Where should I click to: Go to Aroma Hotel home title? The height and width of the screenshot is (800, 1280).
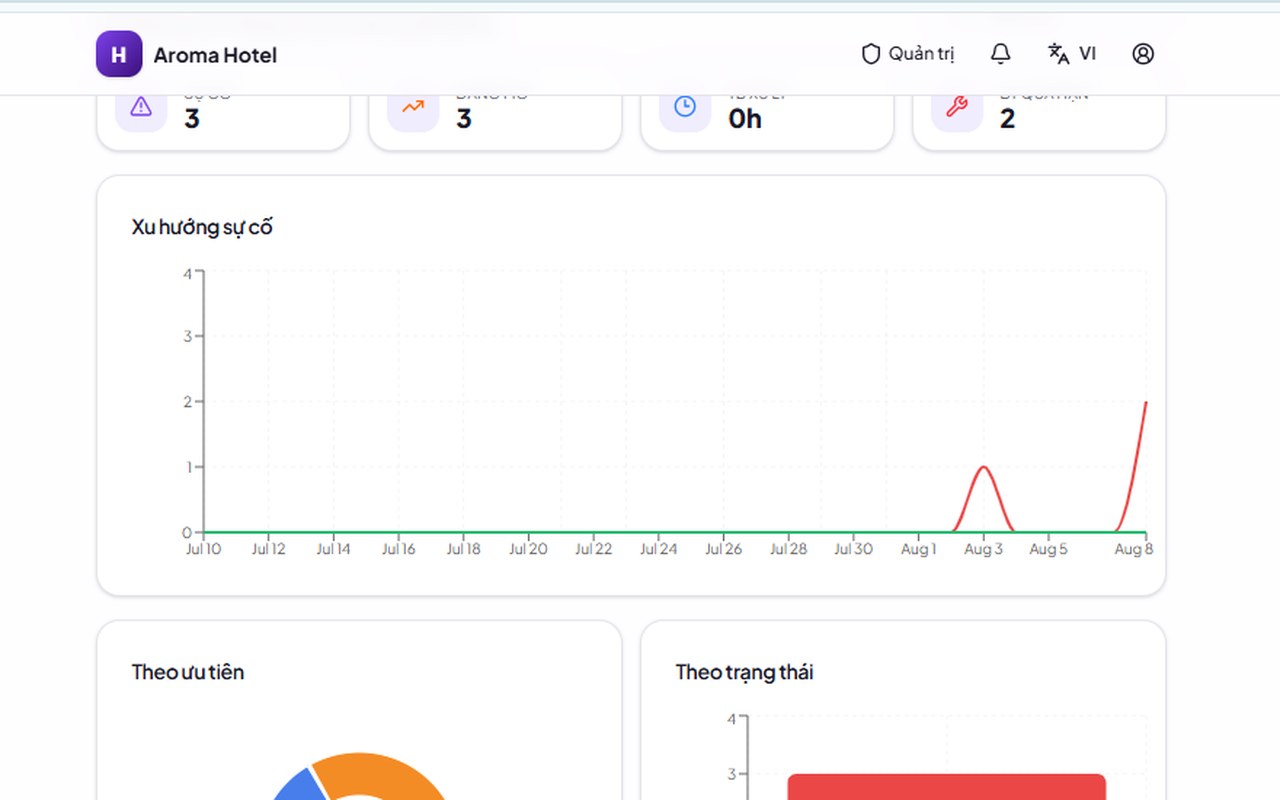pyautogui.click(x=215, y=55)
